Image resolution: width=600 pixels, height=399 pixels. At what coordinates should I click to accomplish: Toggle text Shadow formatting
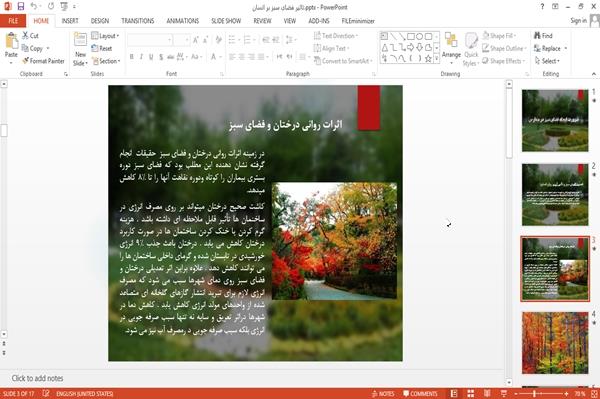[161, 57]
